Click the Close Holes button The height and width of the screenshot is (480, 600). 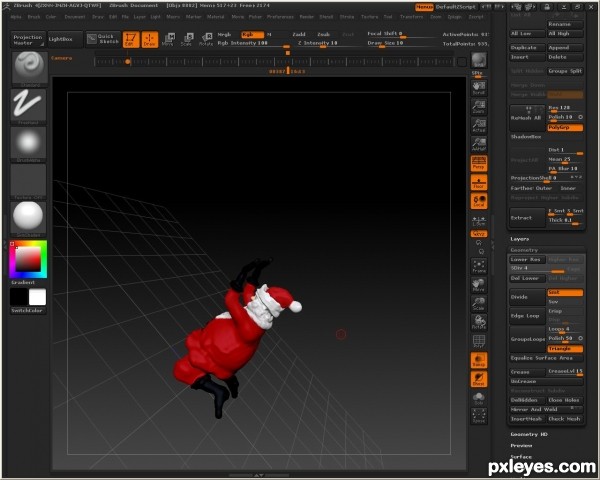565,400
